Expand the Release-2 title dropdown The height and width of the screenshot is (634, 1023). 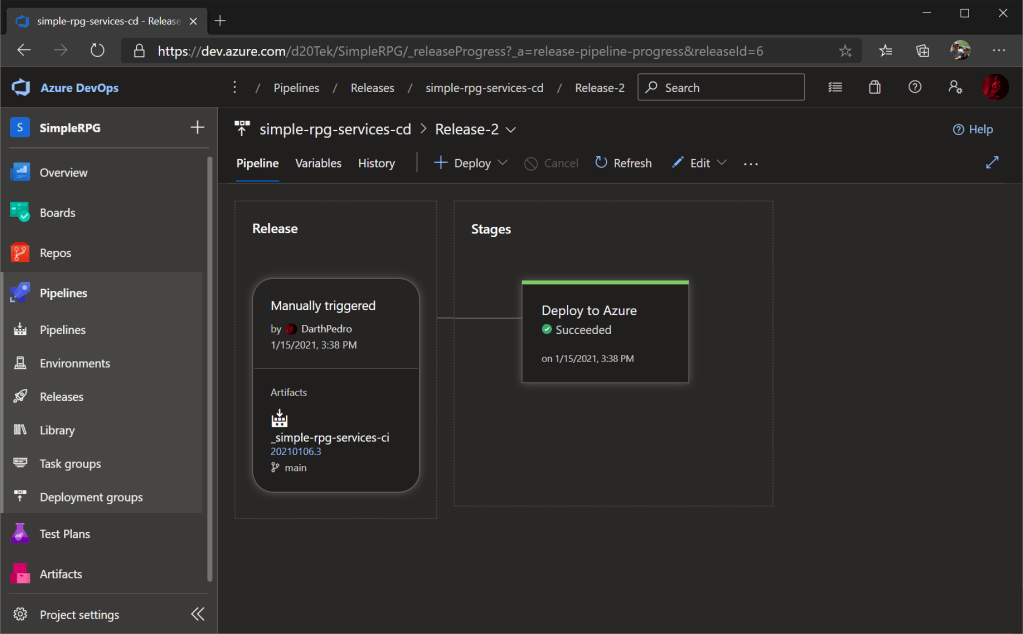pyautogui.click(x=511, y=129)
